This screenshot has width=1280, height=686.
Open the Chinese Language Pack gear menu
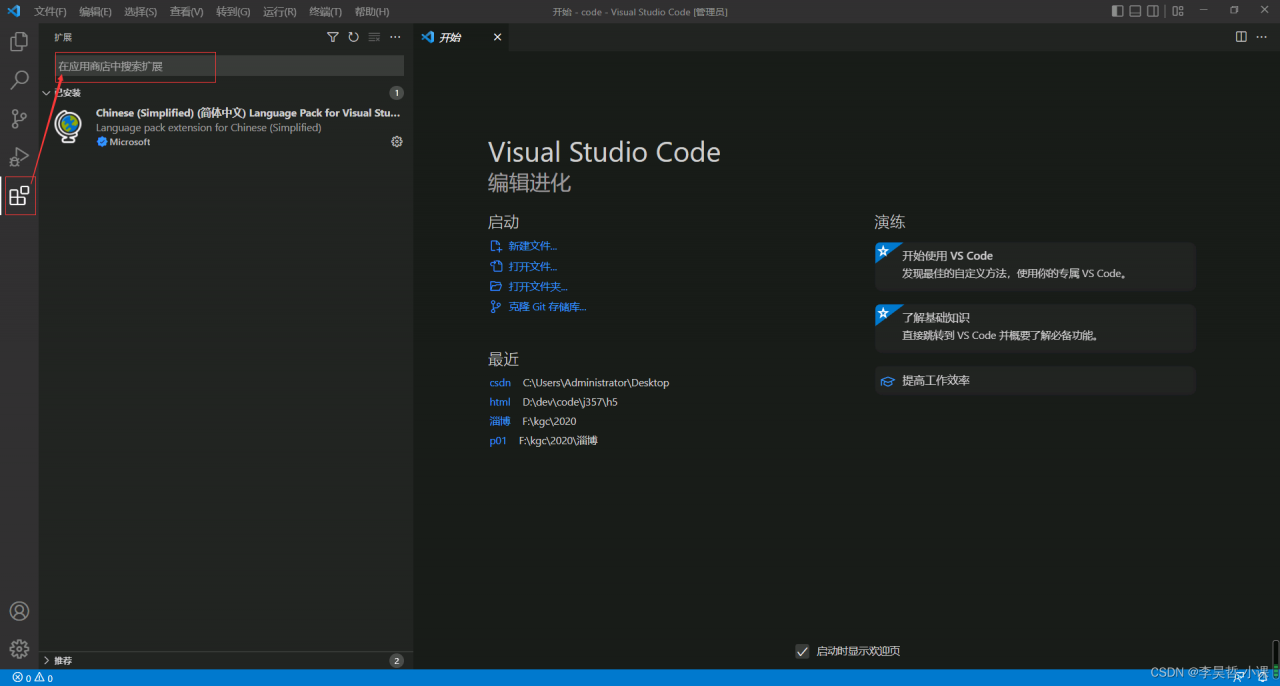397,142
